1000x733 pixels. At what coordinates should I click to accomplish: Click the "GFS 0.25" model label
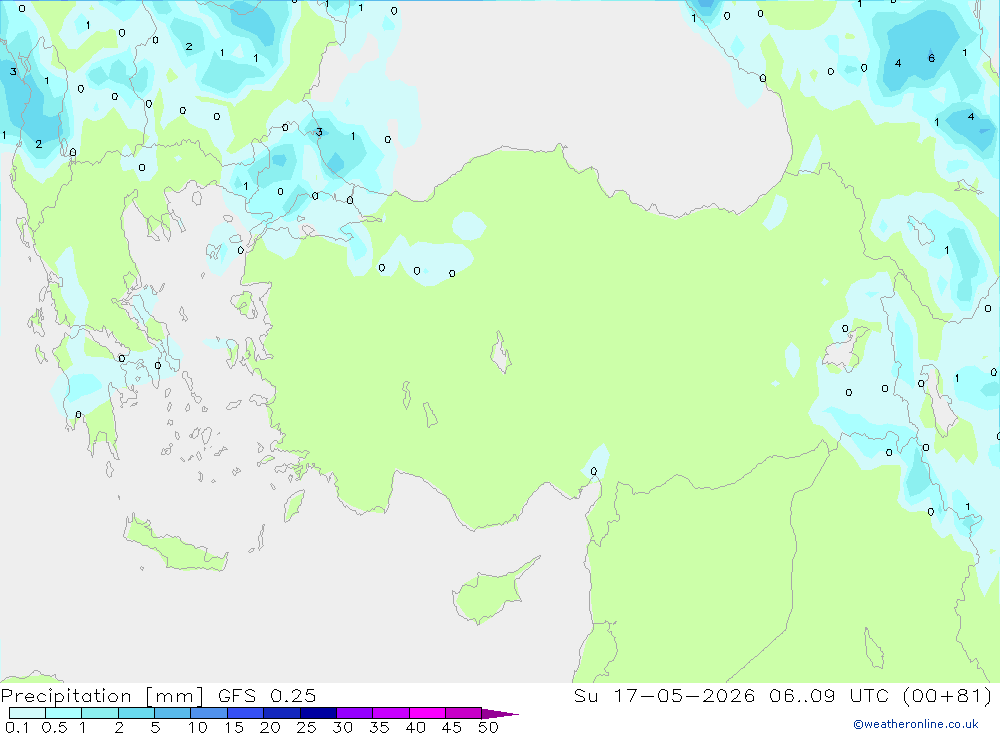point(267,696)
